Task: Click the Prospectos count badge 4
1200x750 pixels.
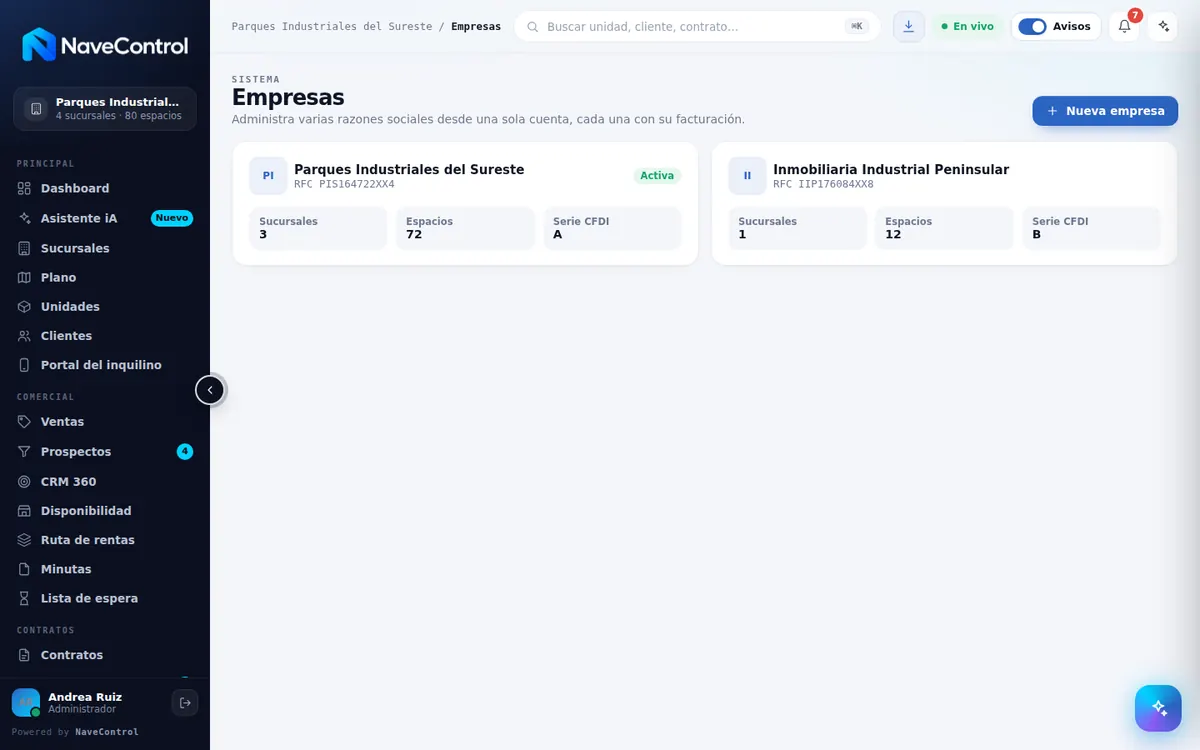Action: click(185, 452)
